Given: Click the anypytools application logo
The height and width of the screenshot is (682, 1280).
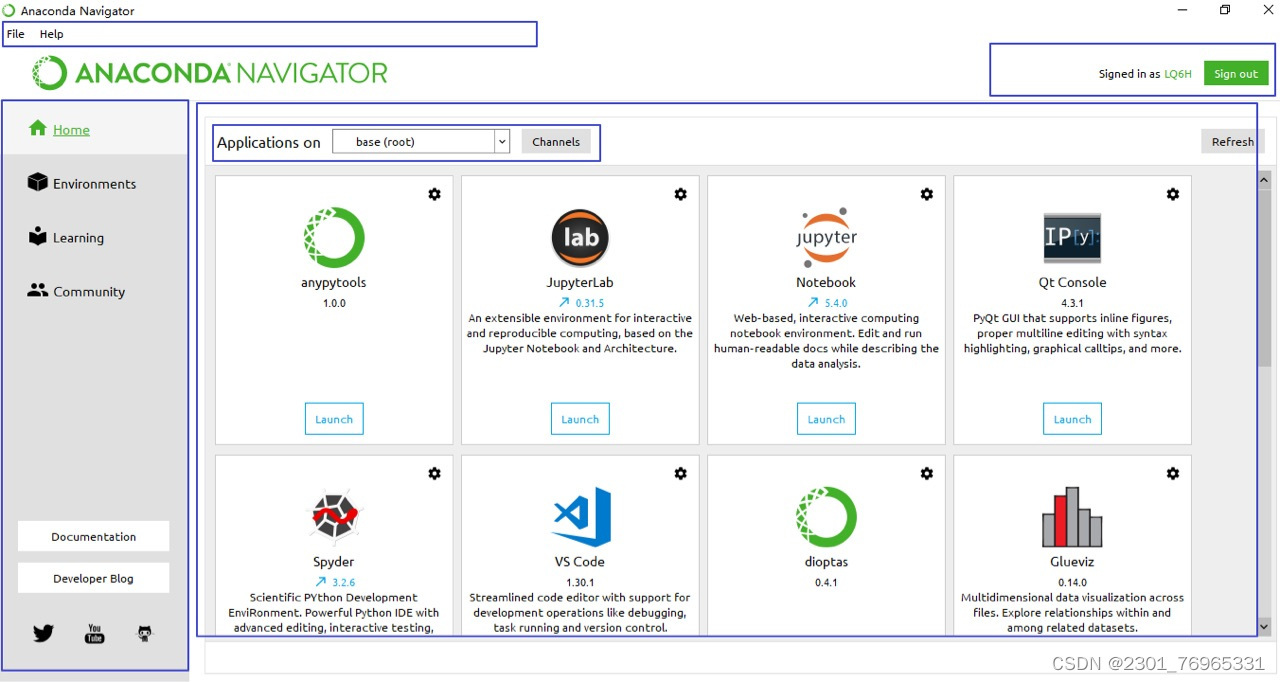Looking at the screenshot, I should point(334,238).
